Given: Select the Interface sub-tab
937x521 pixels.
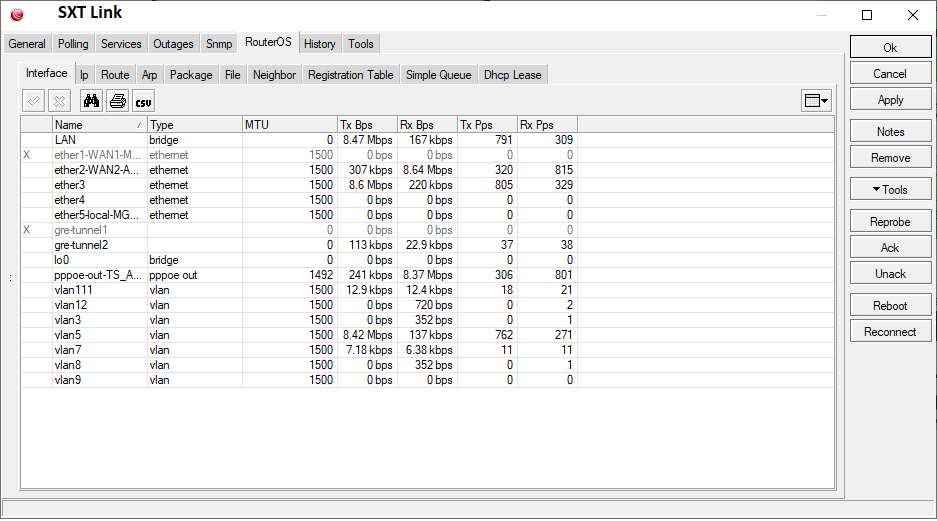Looking at the screenshot, I should (47, 73).
